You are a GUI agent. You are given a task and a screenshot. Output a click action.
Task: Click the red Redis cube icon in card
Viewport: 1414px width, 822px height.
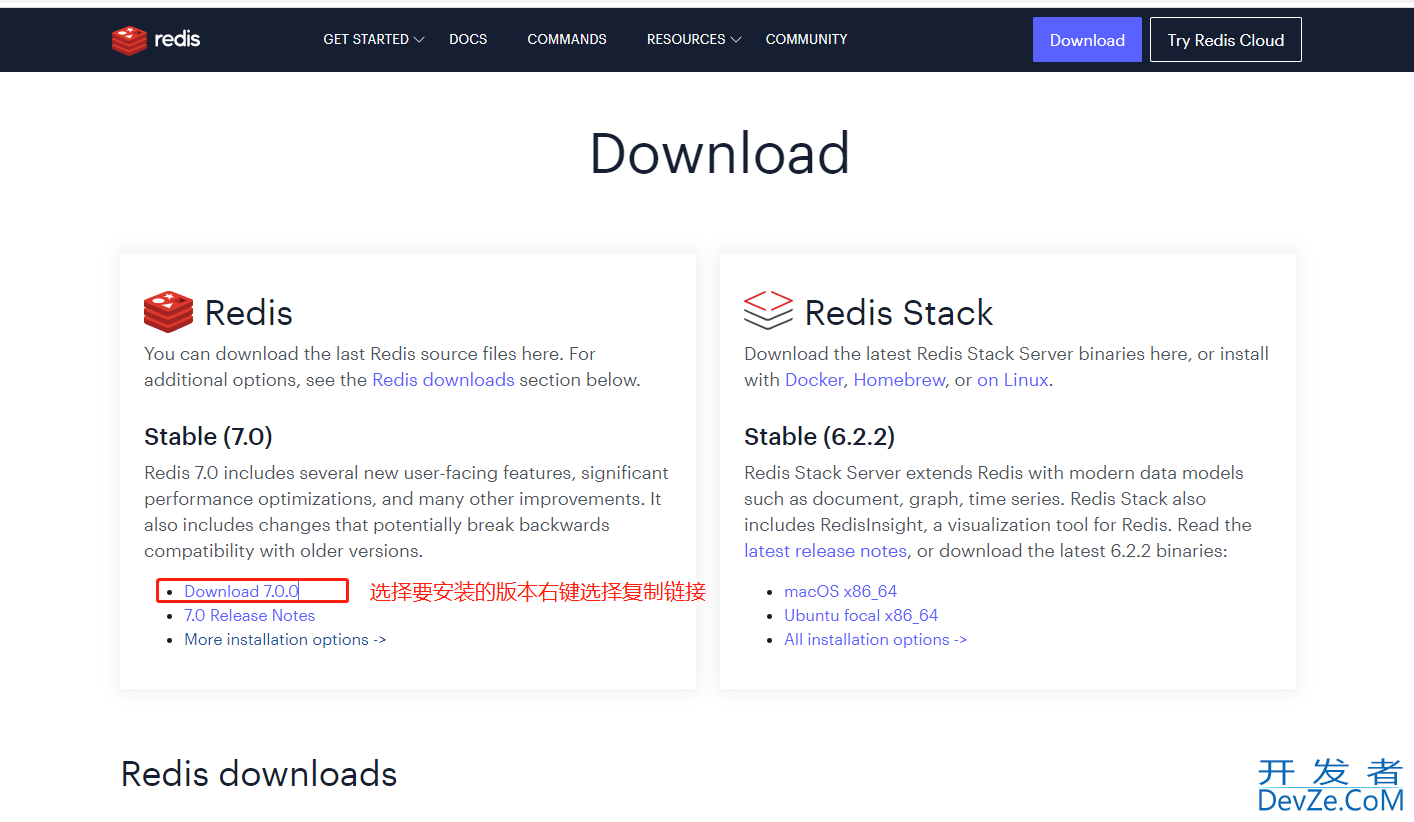click(168, 312)
